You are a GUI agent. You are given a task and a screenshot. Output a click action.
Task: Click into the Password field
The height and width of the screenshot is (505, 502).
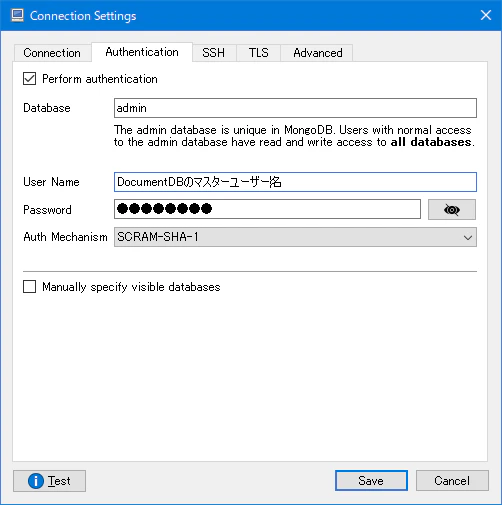click(x=267, y=209)
